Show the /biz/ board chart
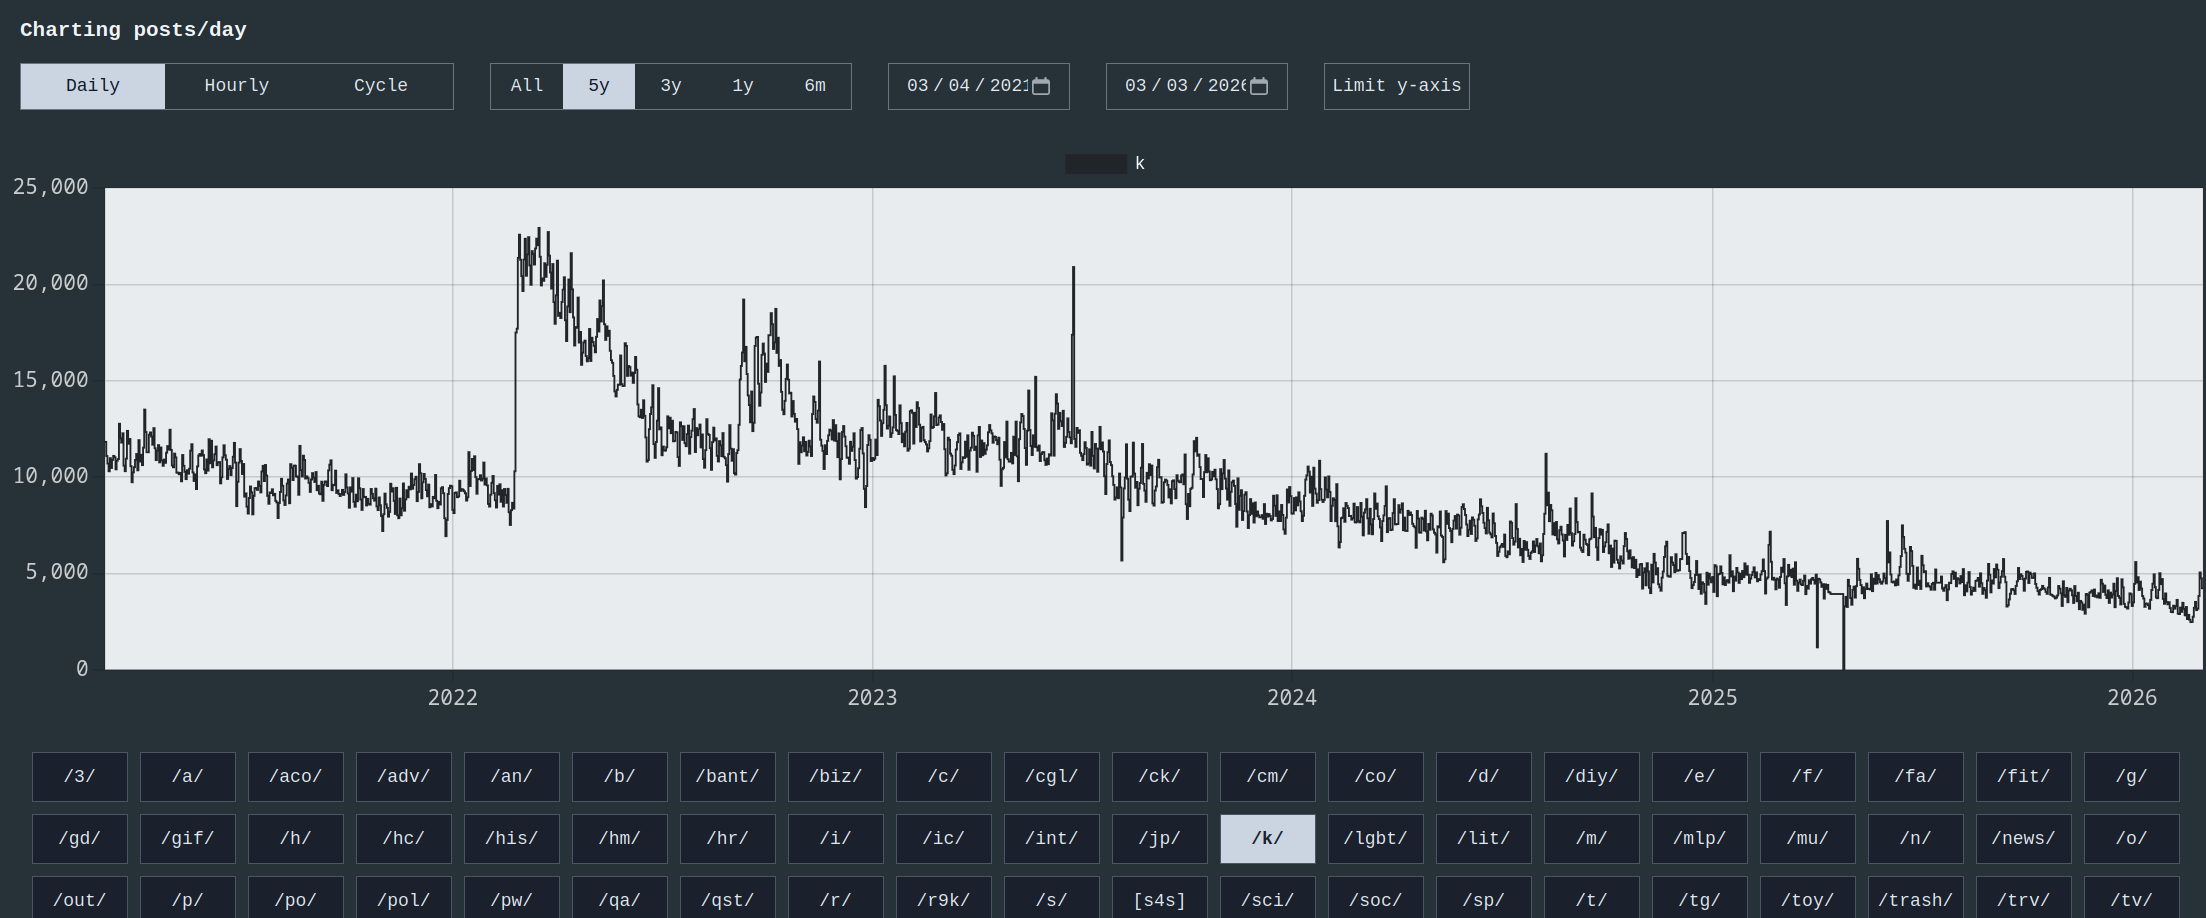Image resolution: width=2206 pixels, height=918 pixels. tap(836, 777)
